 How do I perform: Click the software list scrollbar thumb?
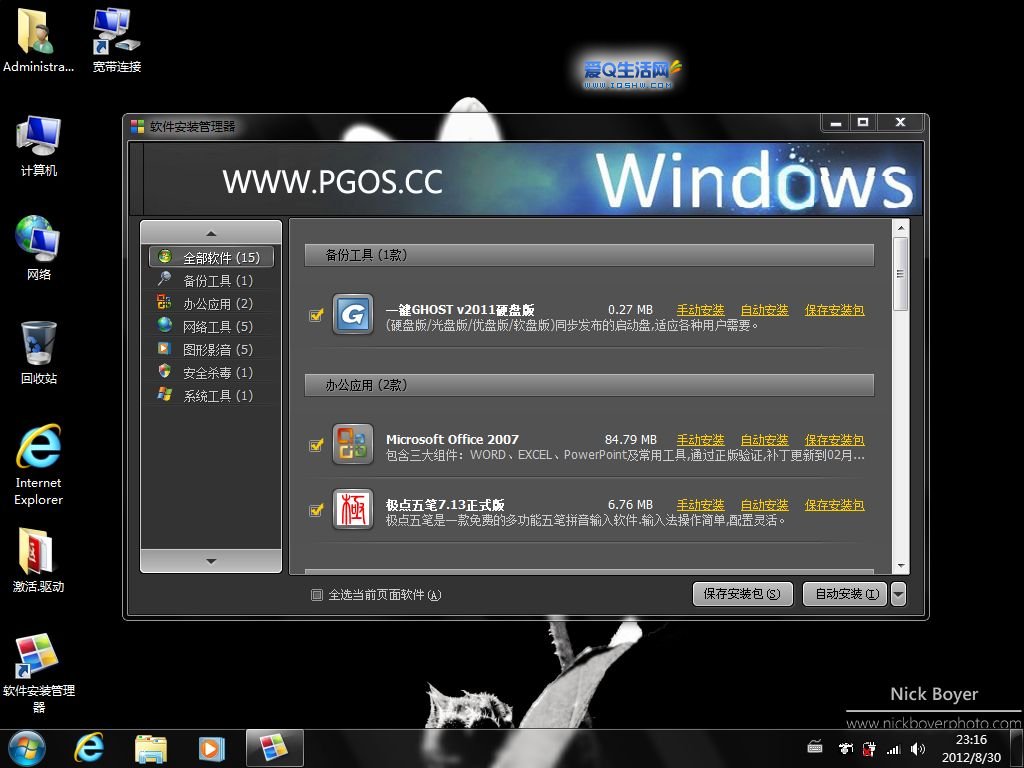[901, 274]
